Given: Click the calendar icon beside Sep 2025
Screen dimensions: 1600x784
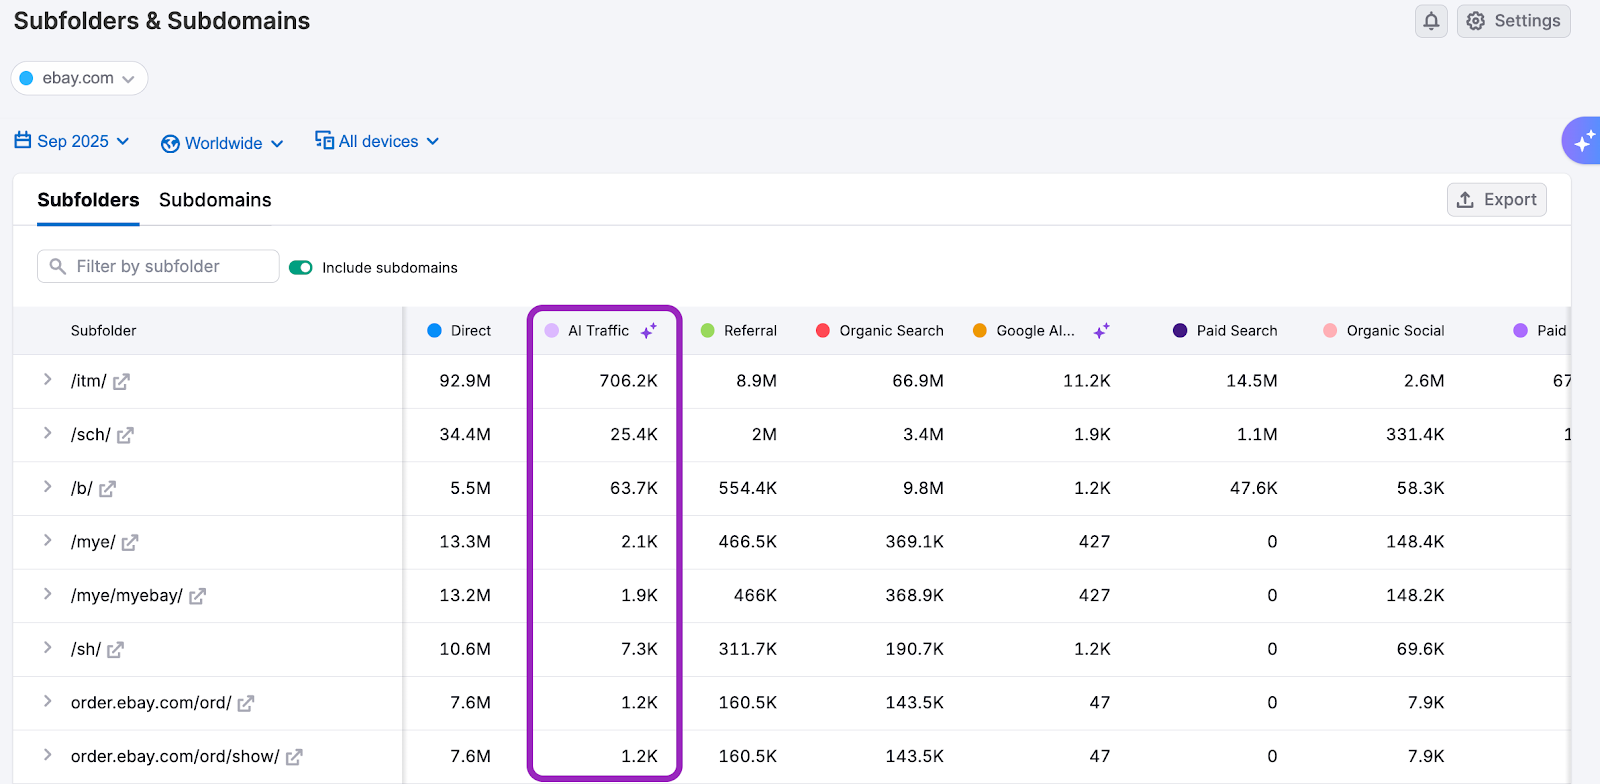Looking at the screenshot, I should (23, 140).
